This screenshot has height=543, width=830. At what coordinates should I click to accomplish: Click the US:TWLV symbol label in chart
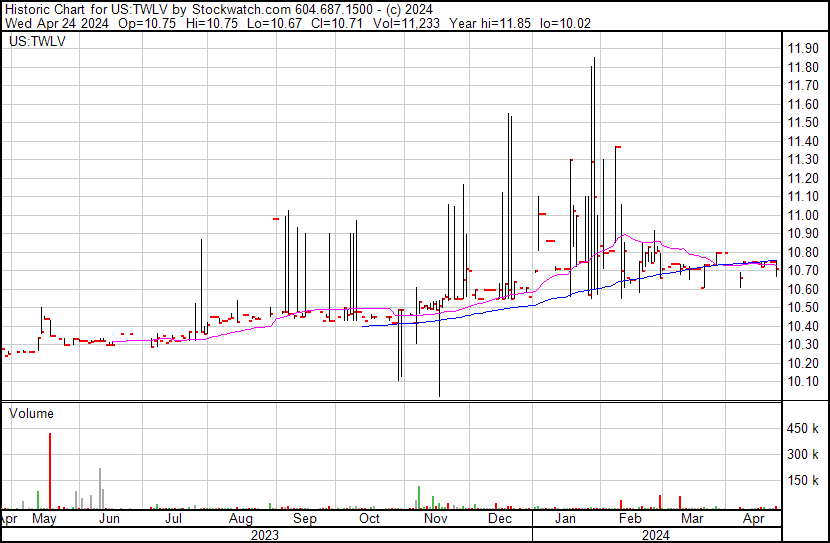click(x=37, y=41)
